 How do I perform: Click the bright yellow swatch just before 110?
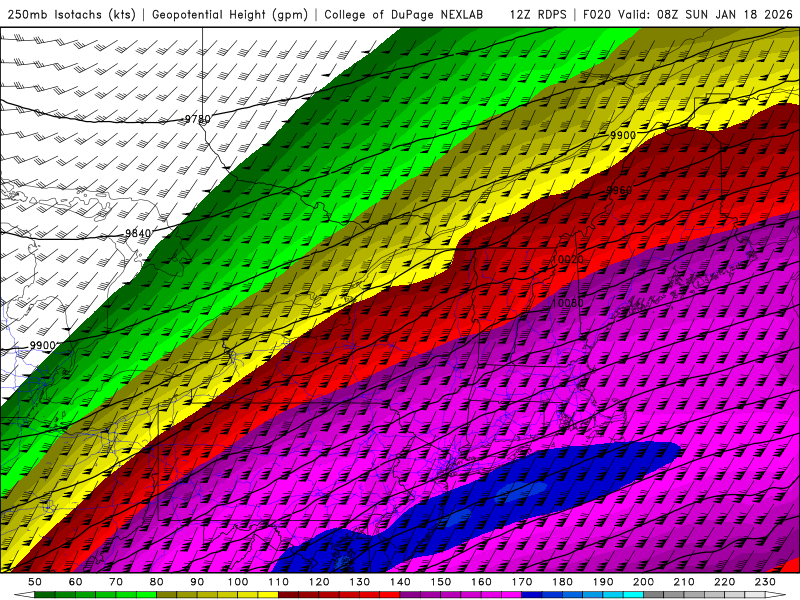point(268,595)
